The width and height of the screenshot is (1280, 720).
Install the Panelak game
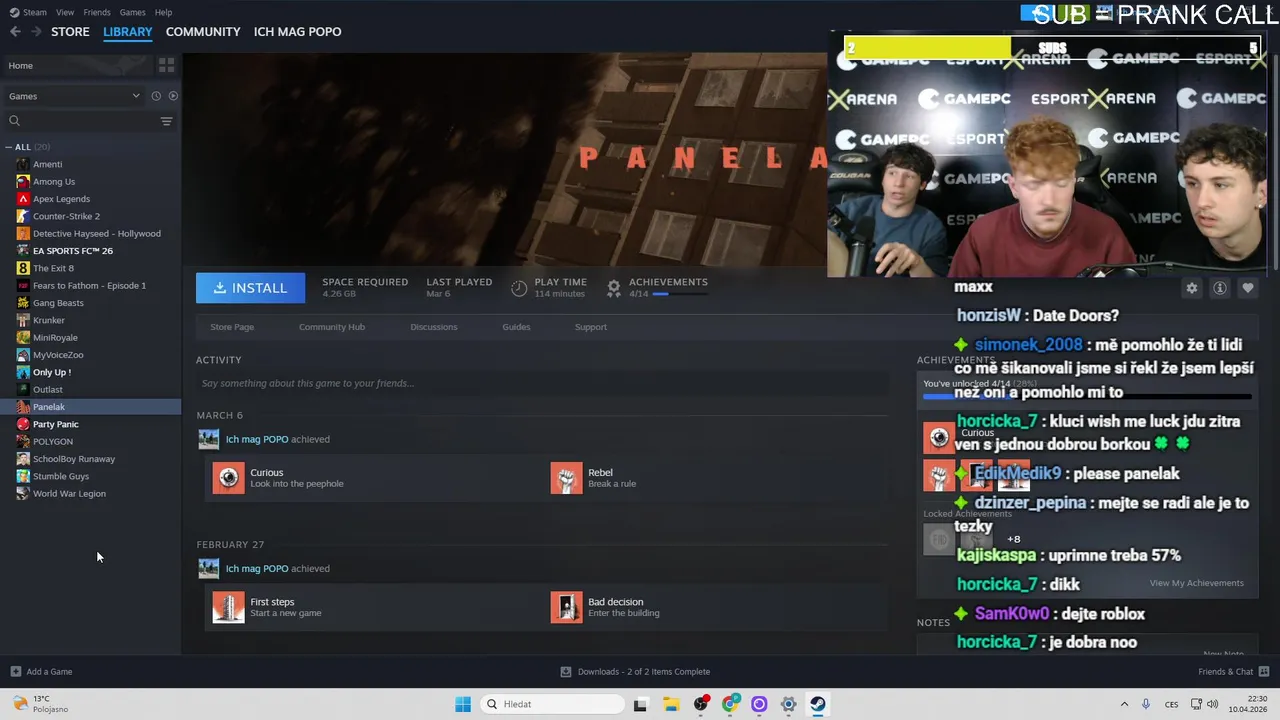(x=250, y=288)
